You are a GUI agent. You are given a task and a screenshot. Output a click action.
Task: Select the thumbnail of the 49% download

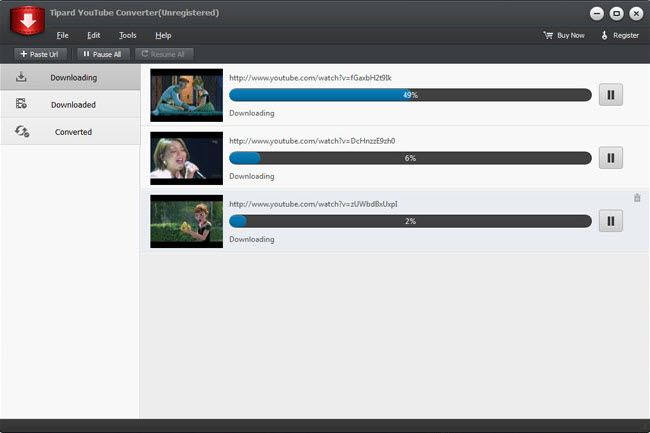187,95
